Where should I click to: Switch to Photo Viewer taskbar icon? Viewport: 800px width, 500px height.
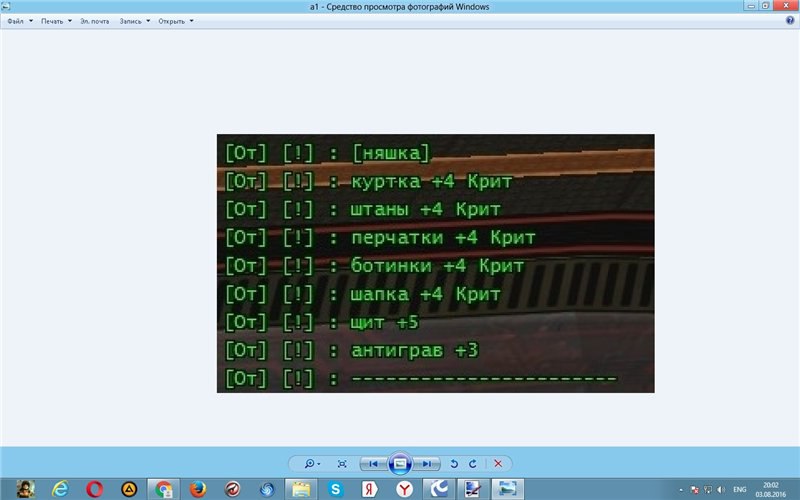click(508, 489)
